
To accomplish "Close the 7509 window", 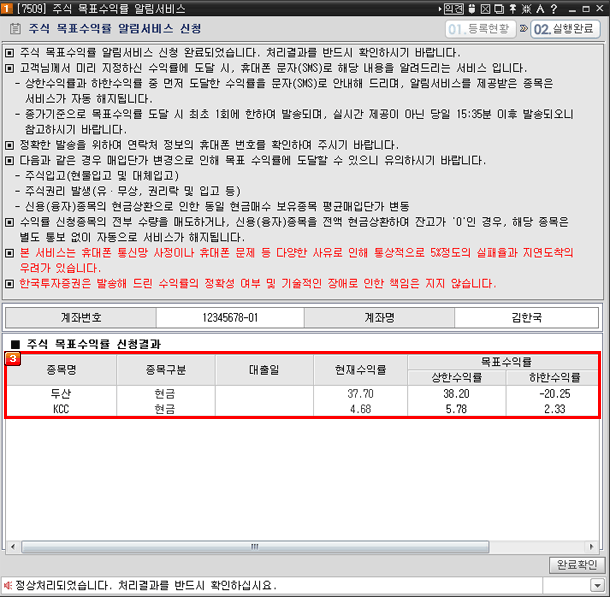I will [600, 9].
